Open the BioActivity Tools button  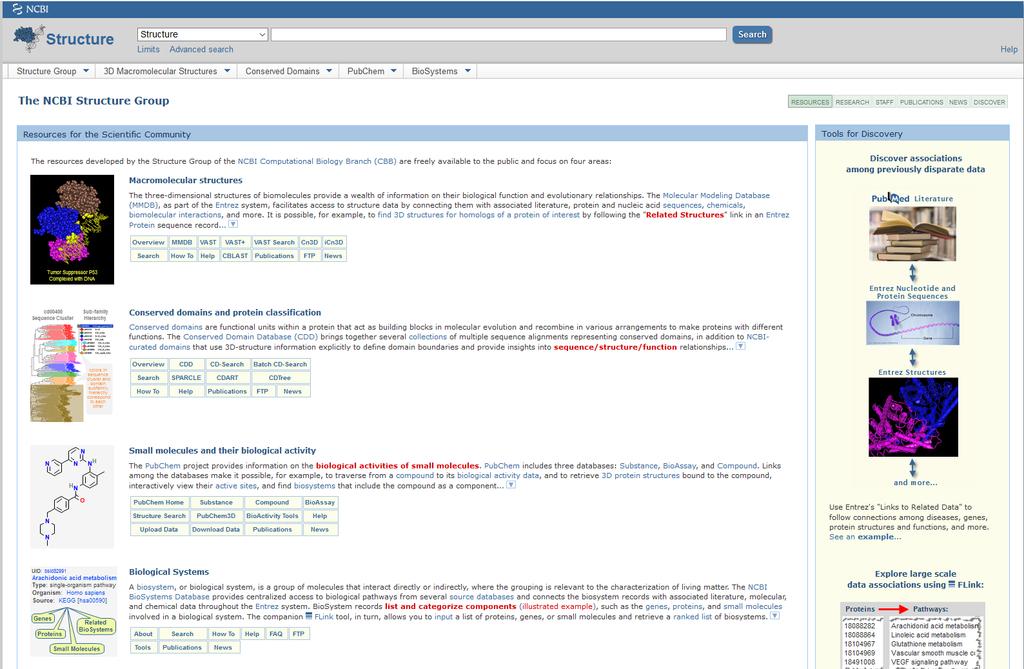coord(272,516)
